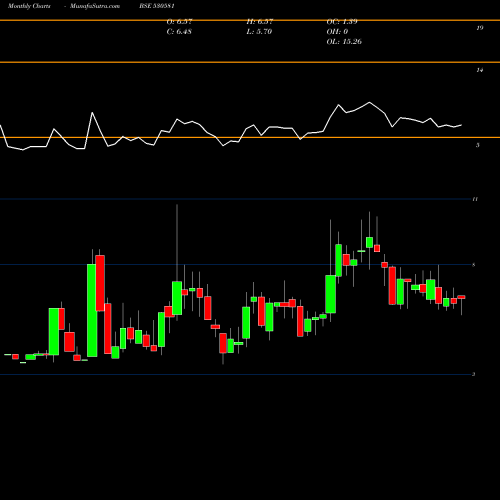Click the "BSE 539581" stock code label
The height and width of the screenshot is (500, 500).
point(157,6)
